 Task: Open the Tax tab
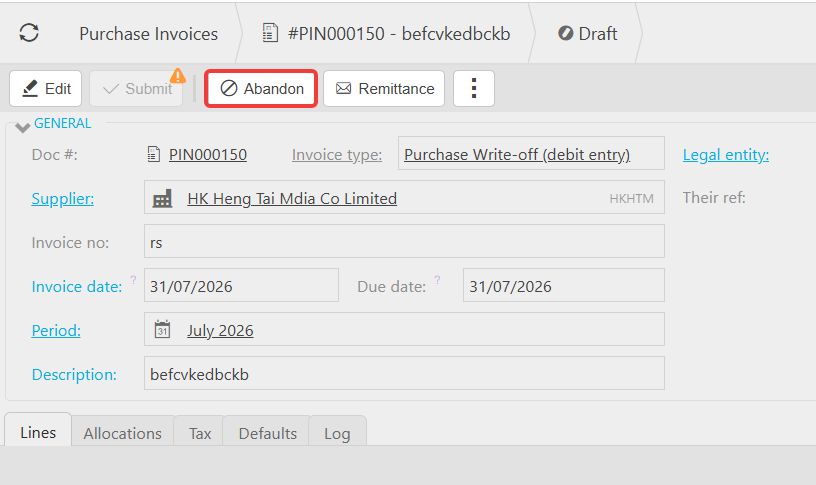tap(200, 432)
